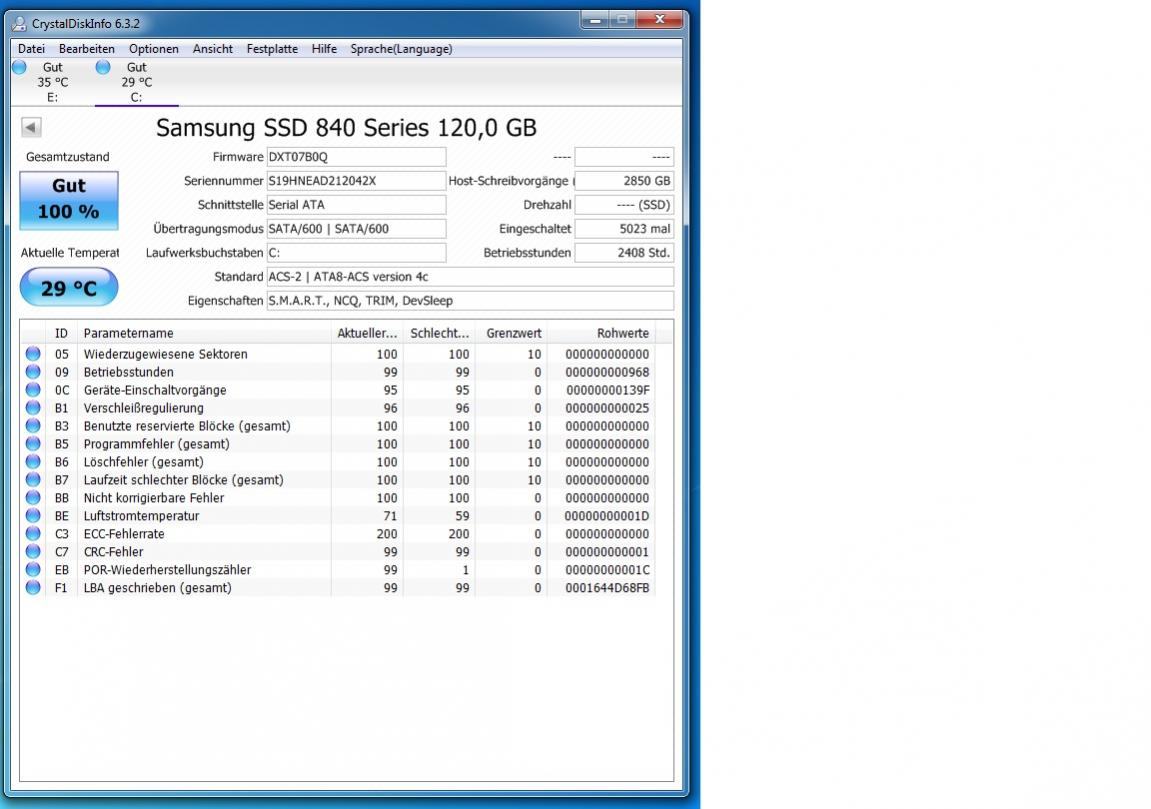Select the LBA geschrieben (gesamt) parameter name
The width and height of the screenshot is (1151, 809).
157,588
